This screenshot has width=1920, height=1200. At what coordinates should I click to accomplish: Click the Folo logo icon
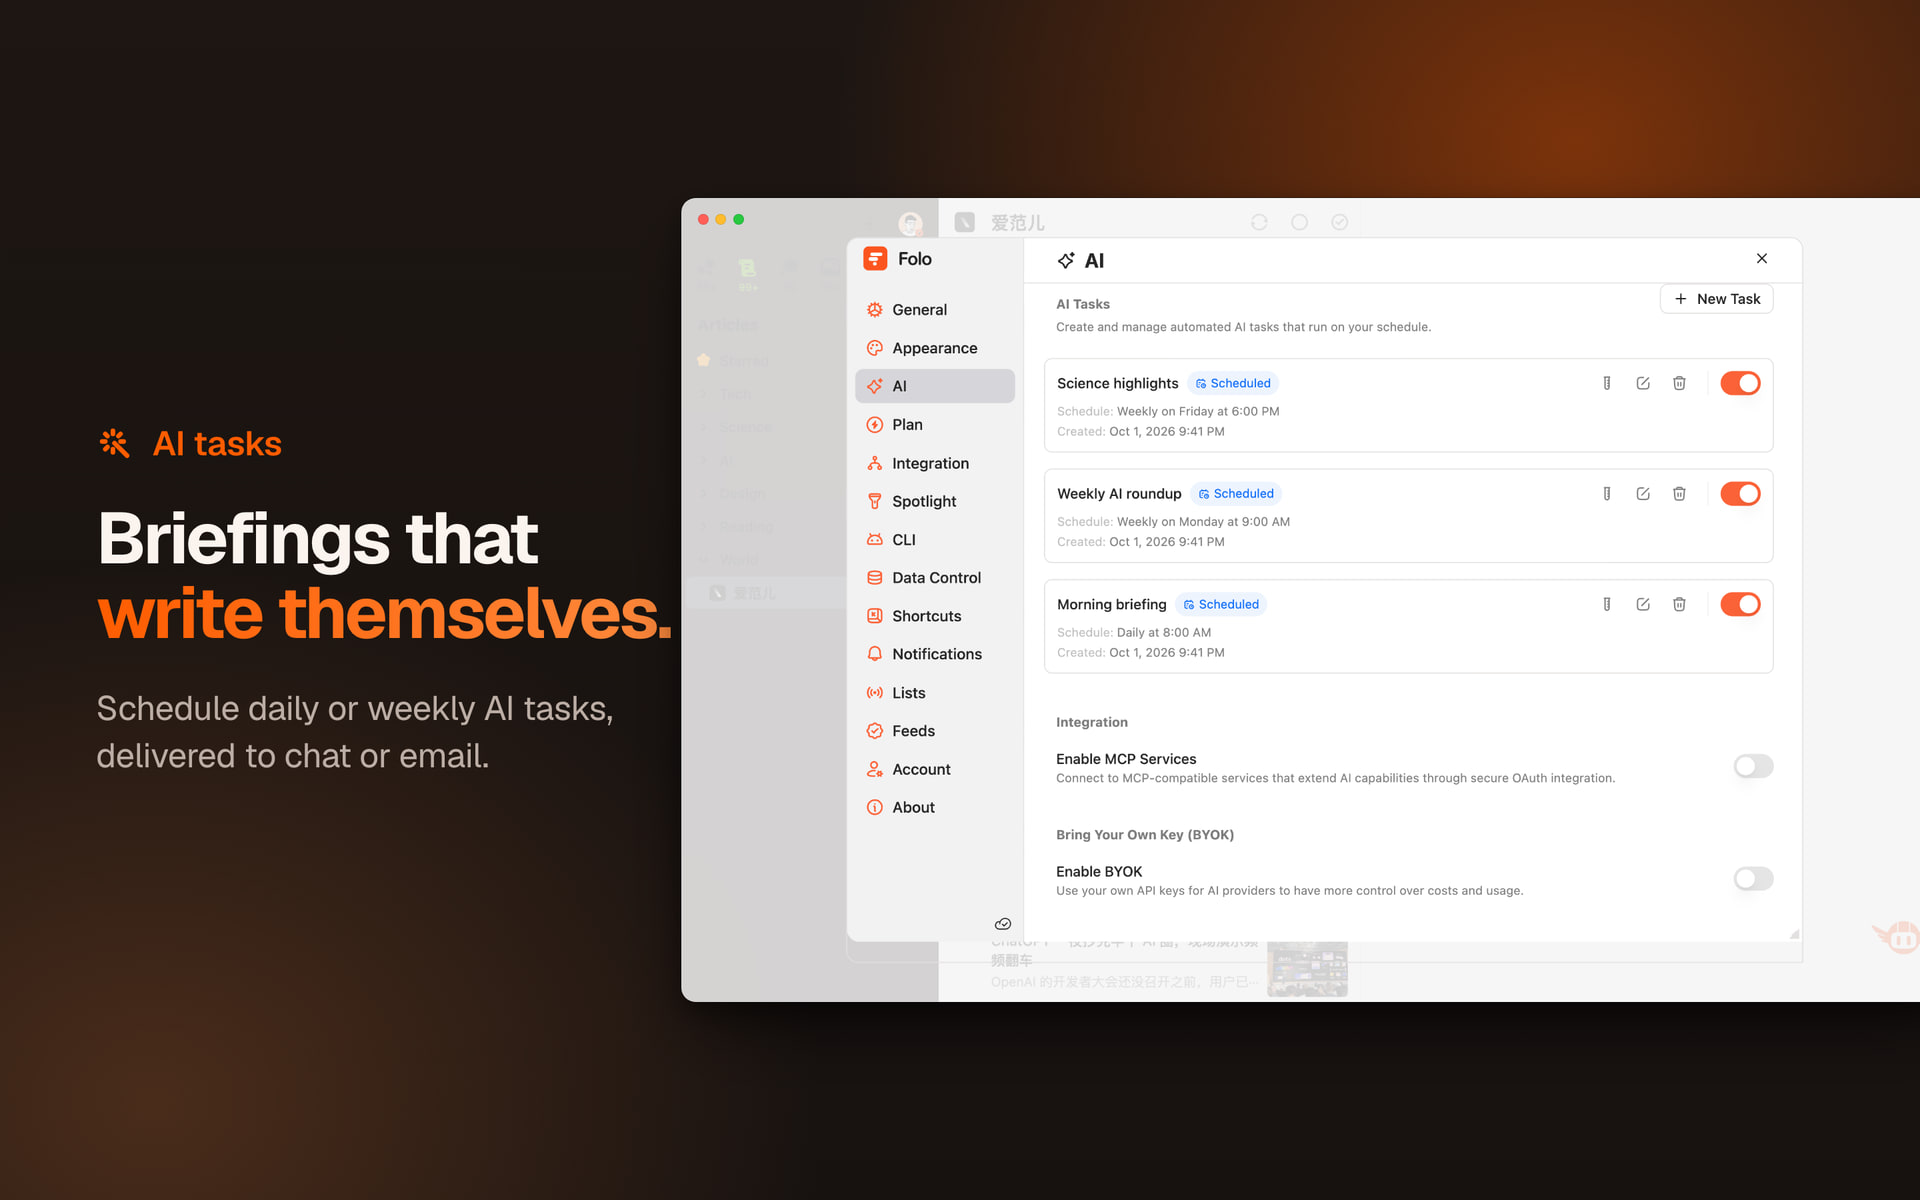point(875,259)
